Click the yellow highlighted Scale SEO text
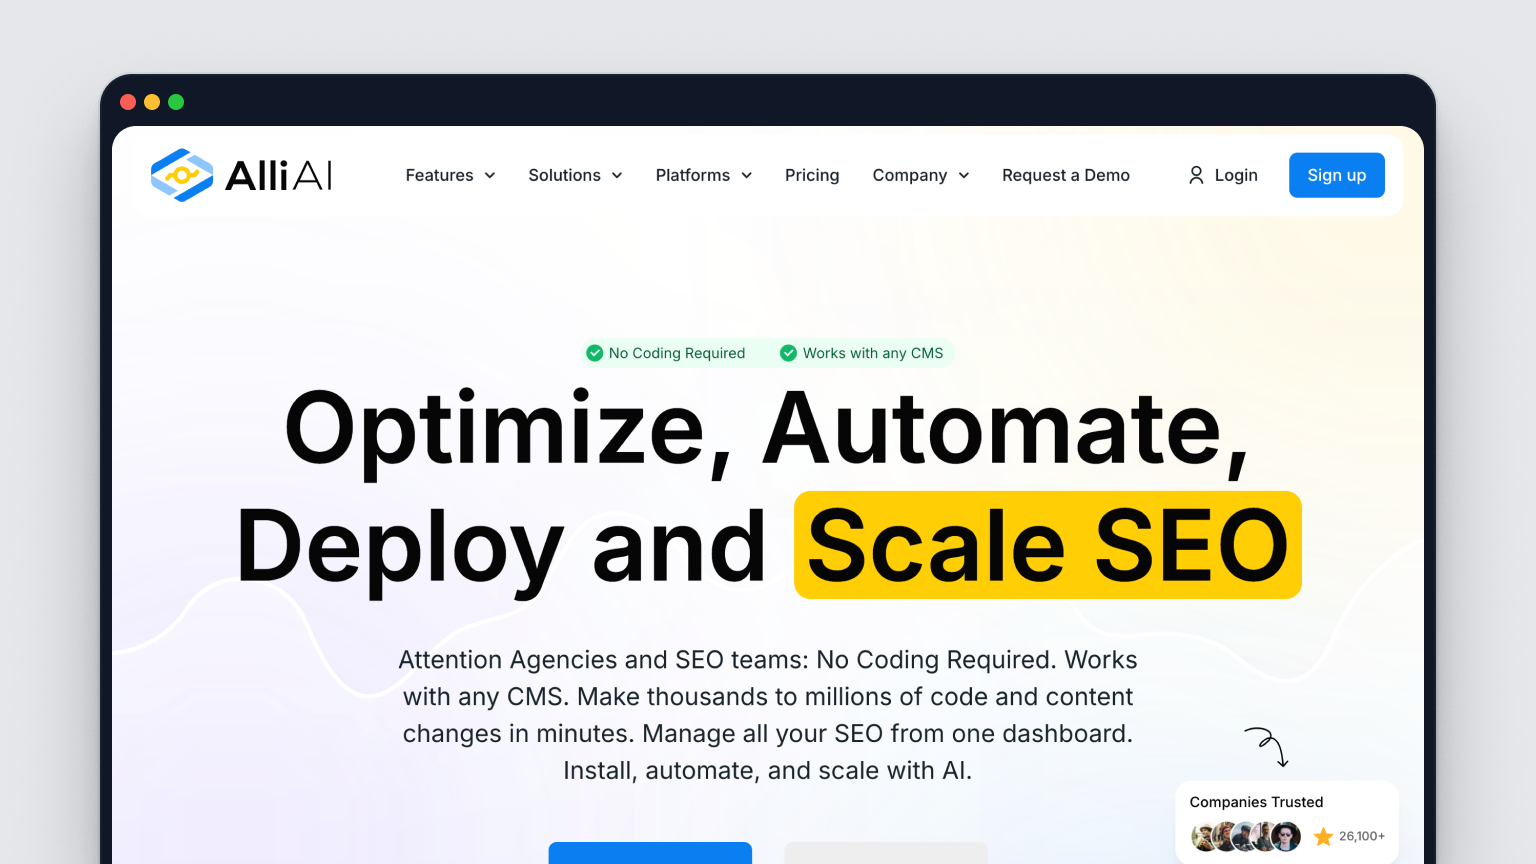Viewport: 1536px width, 864px height. point(1047,545)
